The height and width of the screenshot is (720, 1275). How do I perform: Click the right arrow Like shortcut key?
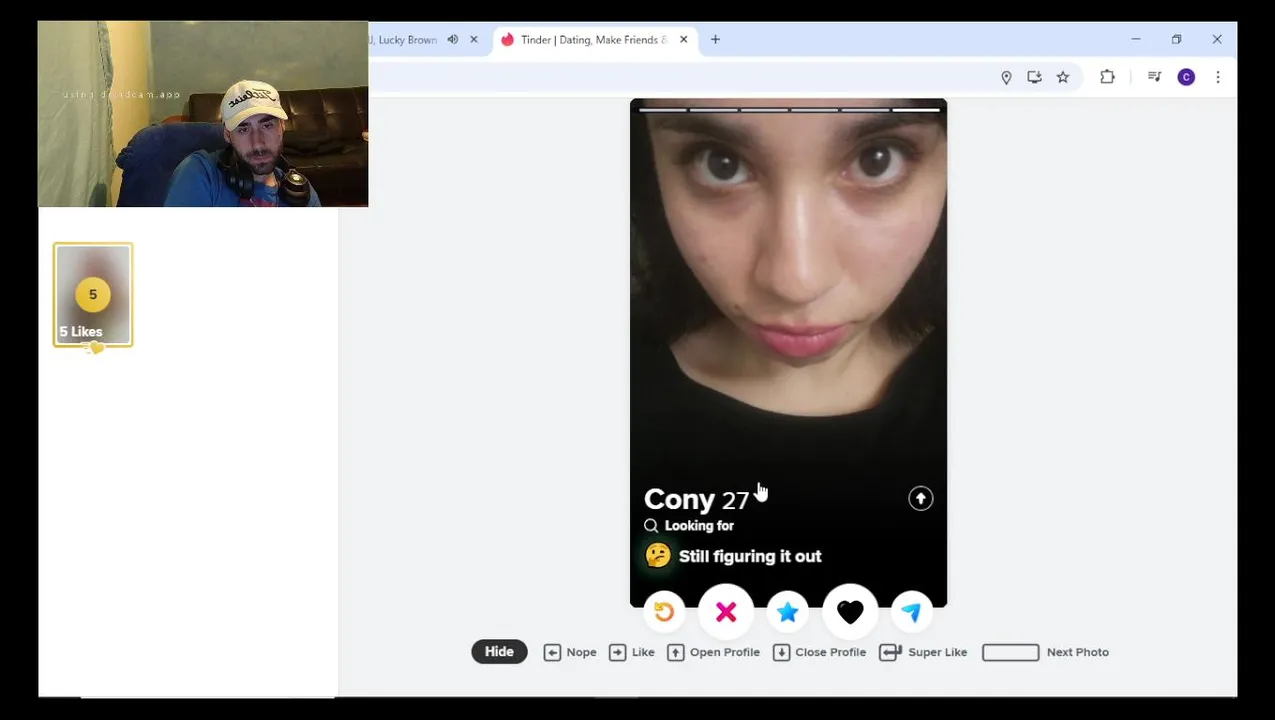pos(617,652)
